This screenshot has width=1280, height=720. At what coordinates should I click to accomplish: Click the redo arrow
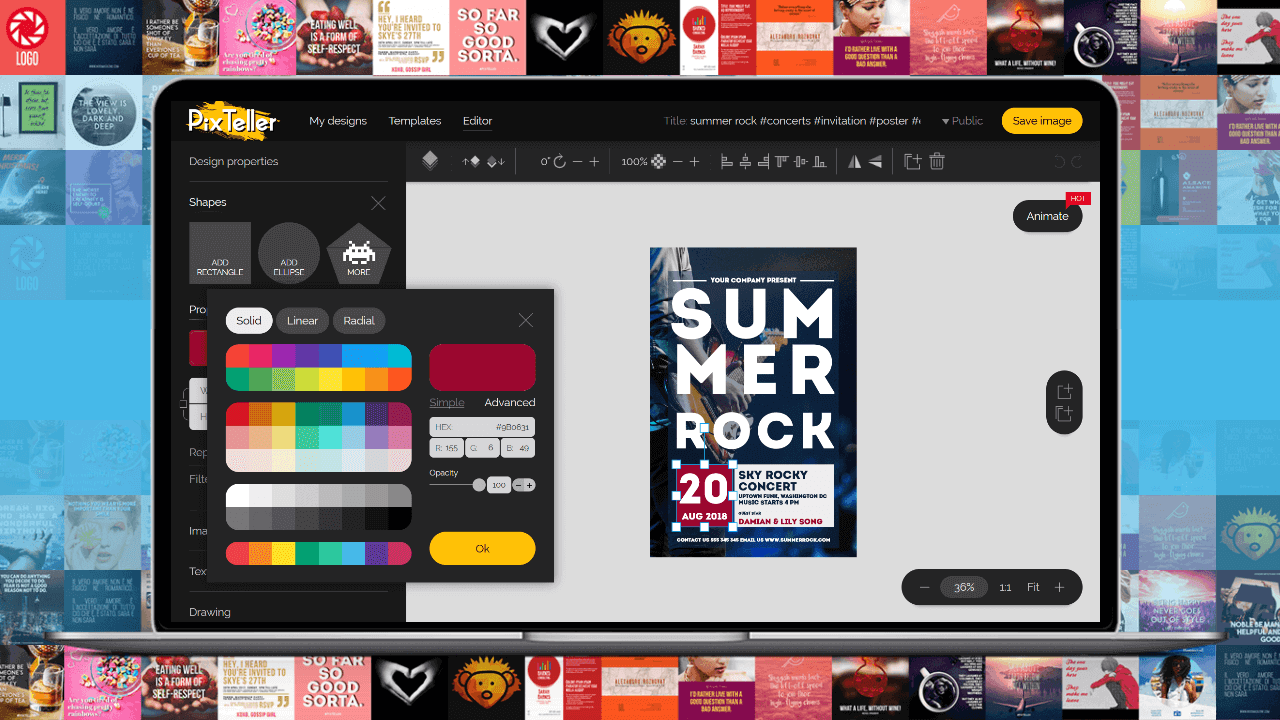1077,161
